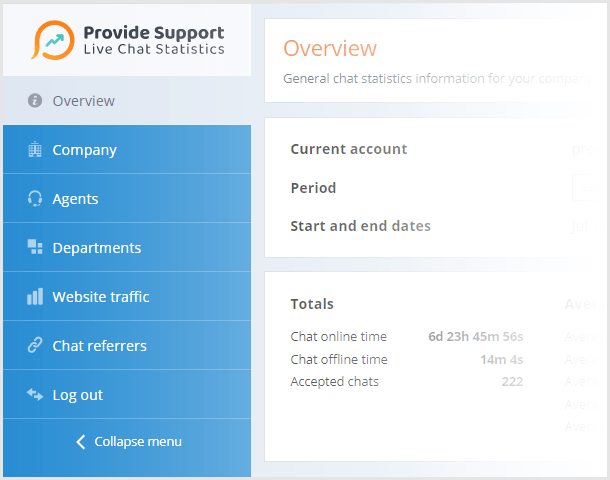Click the Log out arrows icon
610x480 pixels.
[x=35, y=395]
